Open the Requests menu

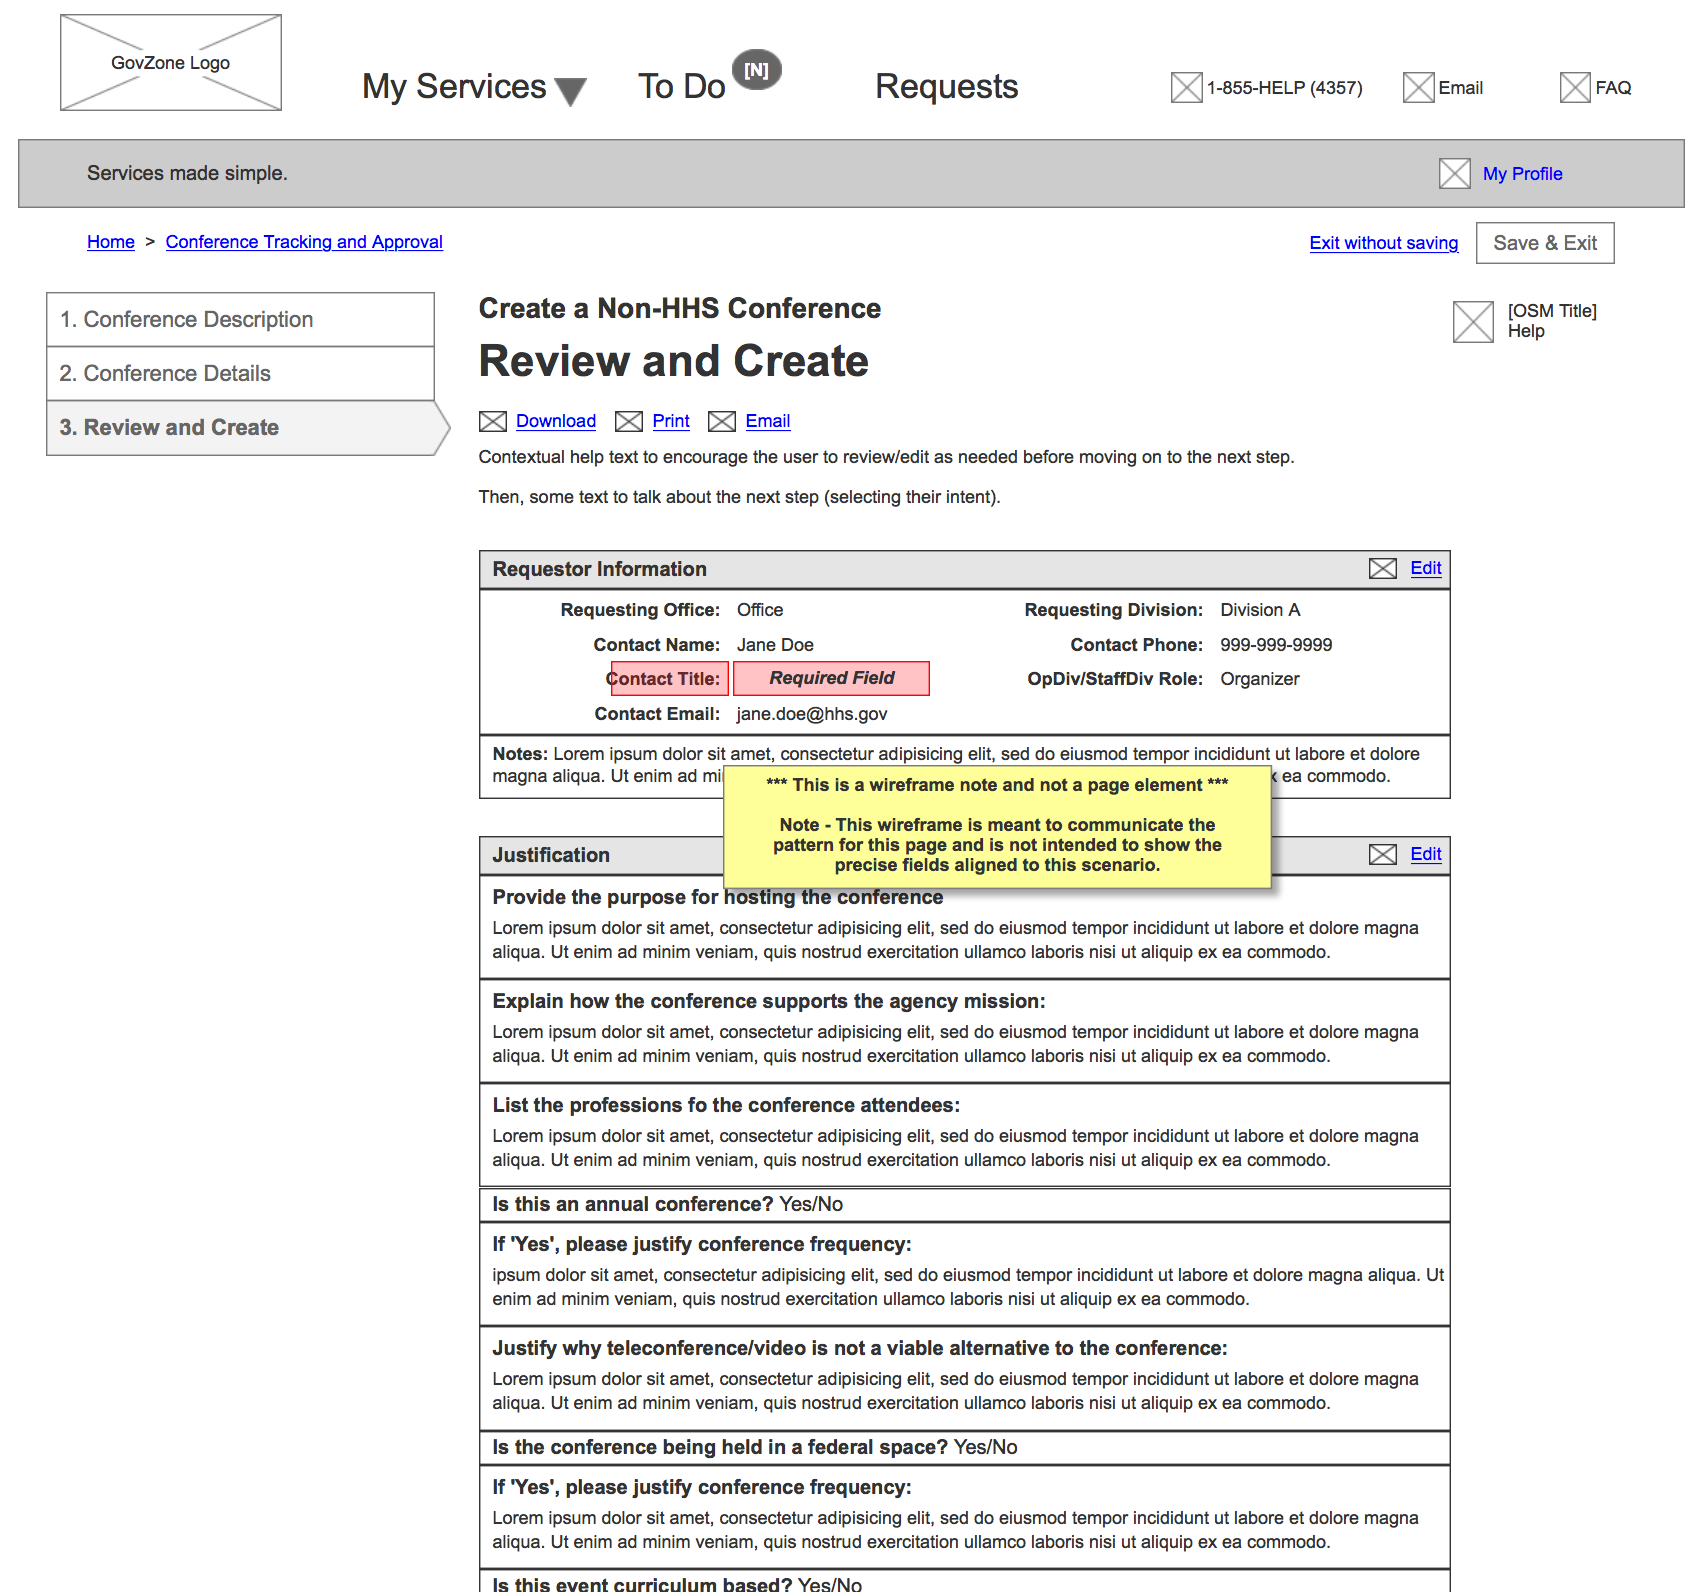947,87
